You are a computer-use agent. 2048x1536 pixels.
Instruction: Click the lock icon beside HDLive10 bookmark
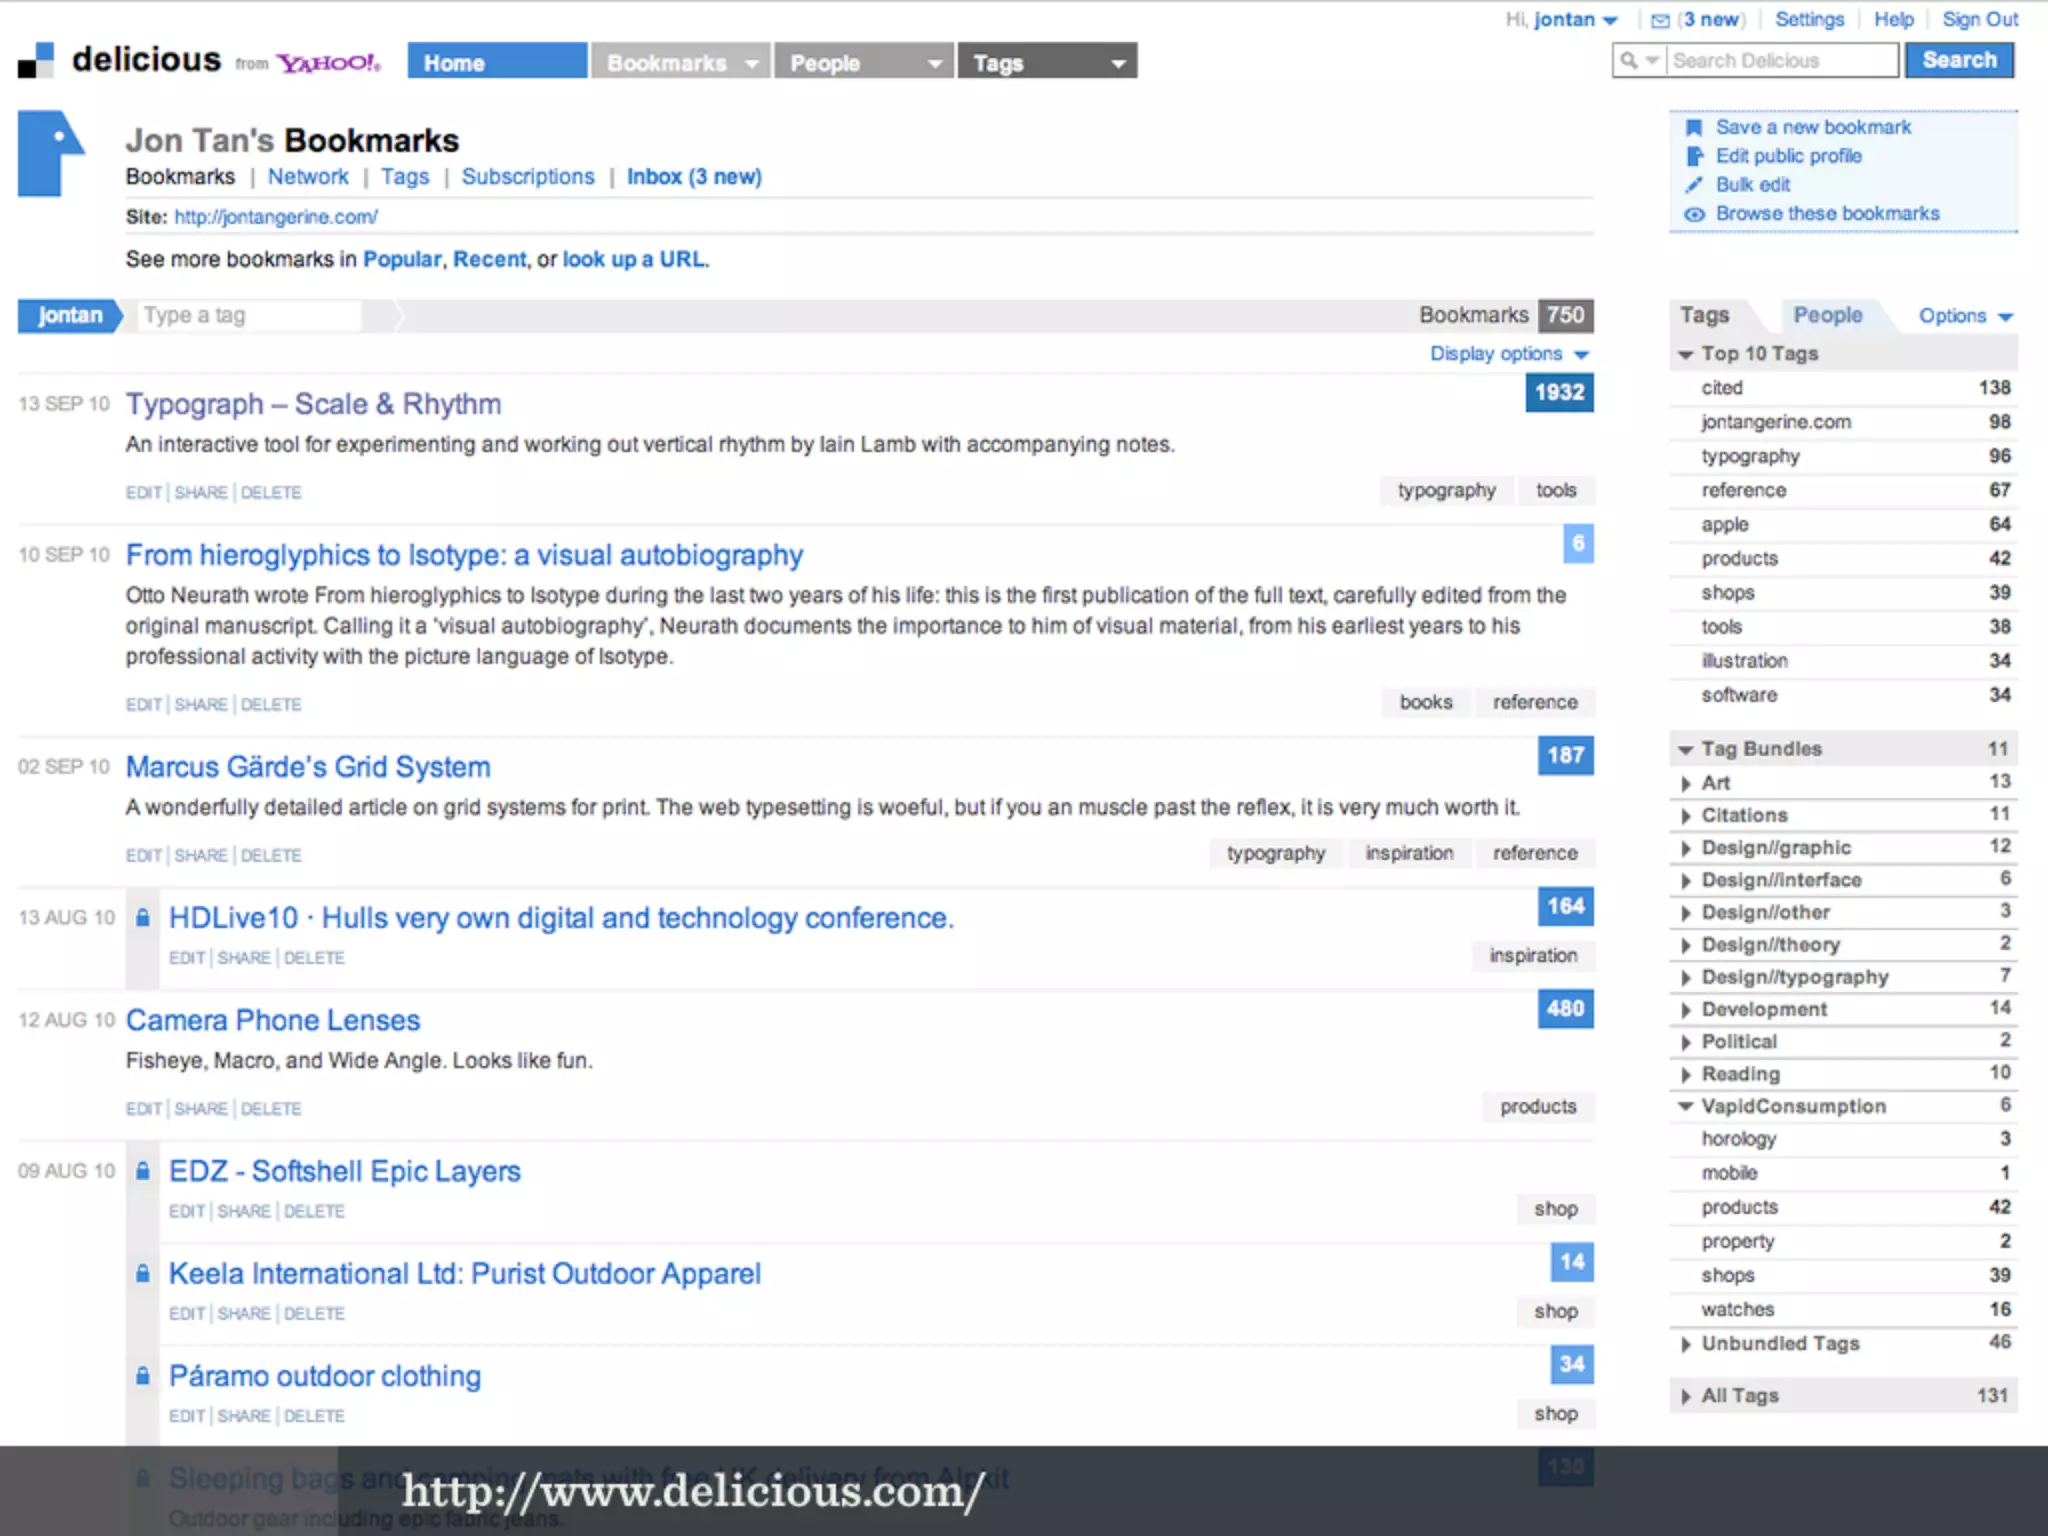click(143, 918)
